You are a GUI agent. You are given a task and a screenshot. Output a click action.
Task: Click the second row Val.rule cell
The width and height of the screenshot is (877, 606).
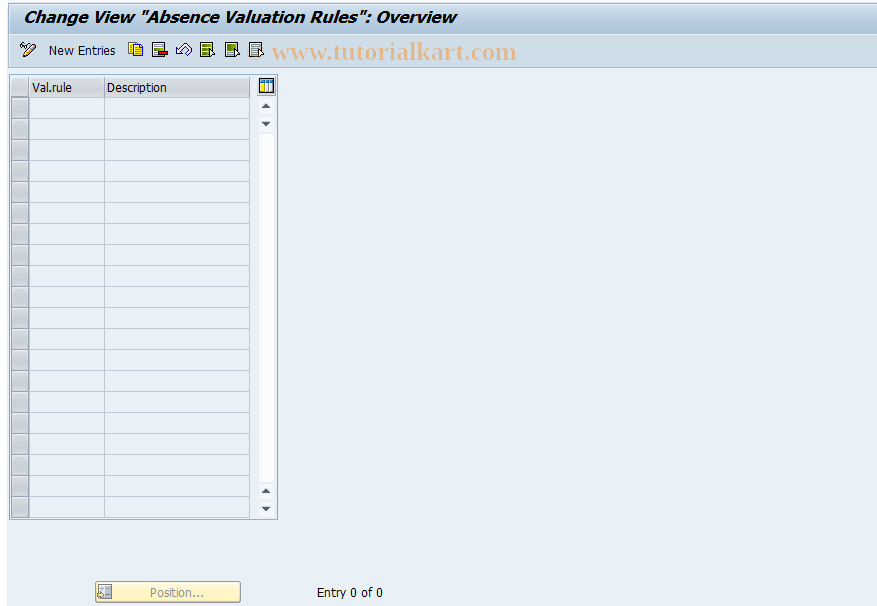tap(67, 129)
